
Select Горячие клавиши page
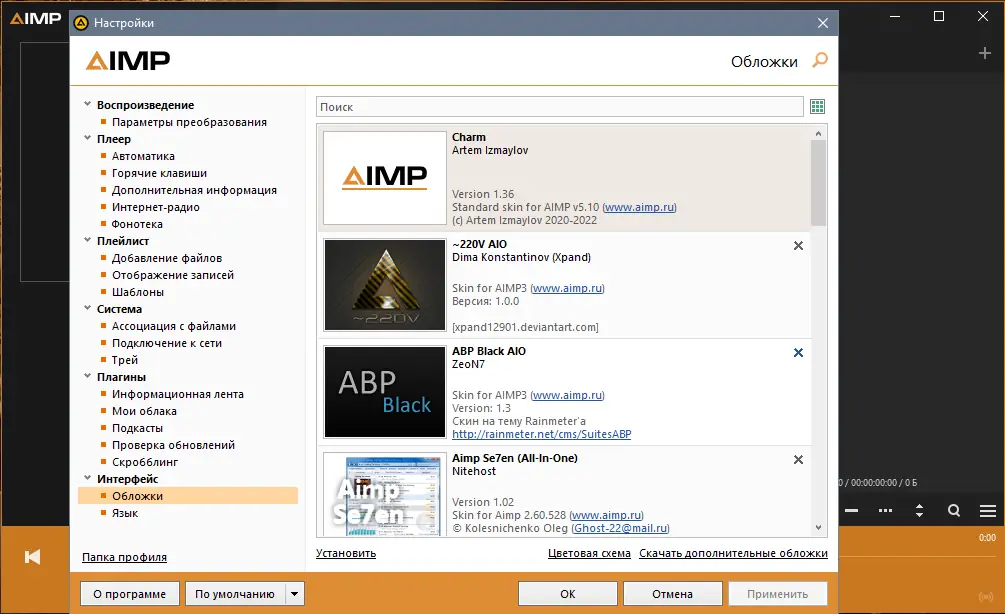pos(159,173)
